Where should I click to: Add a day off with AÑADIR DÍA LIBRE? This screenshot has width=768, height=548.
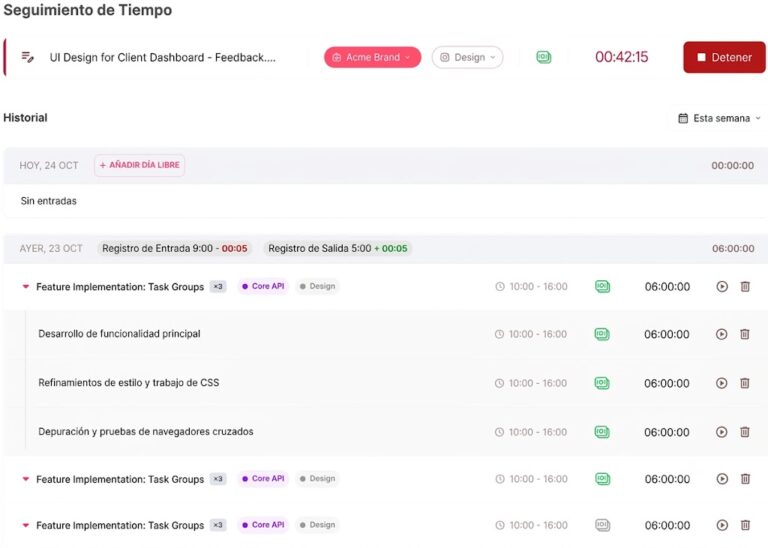(x=140, y=165)
